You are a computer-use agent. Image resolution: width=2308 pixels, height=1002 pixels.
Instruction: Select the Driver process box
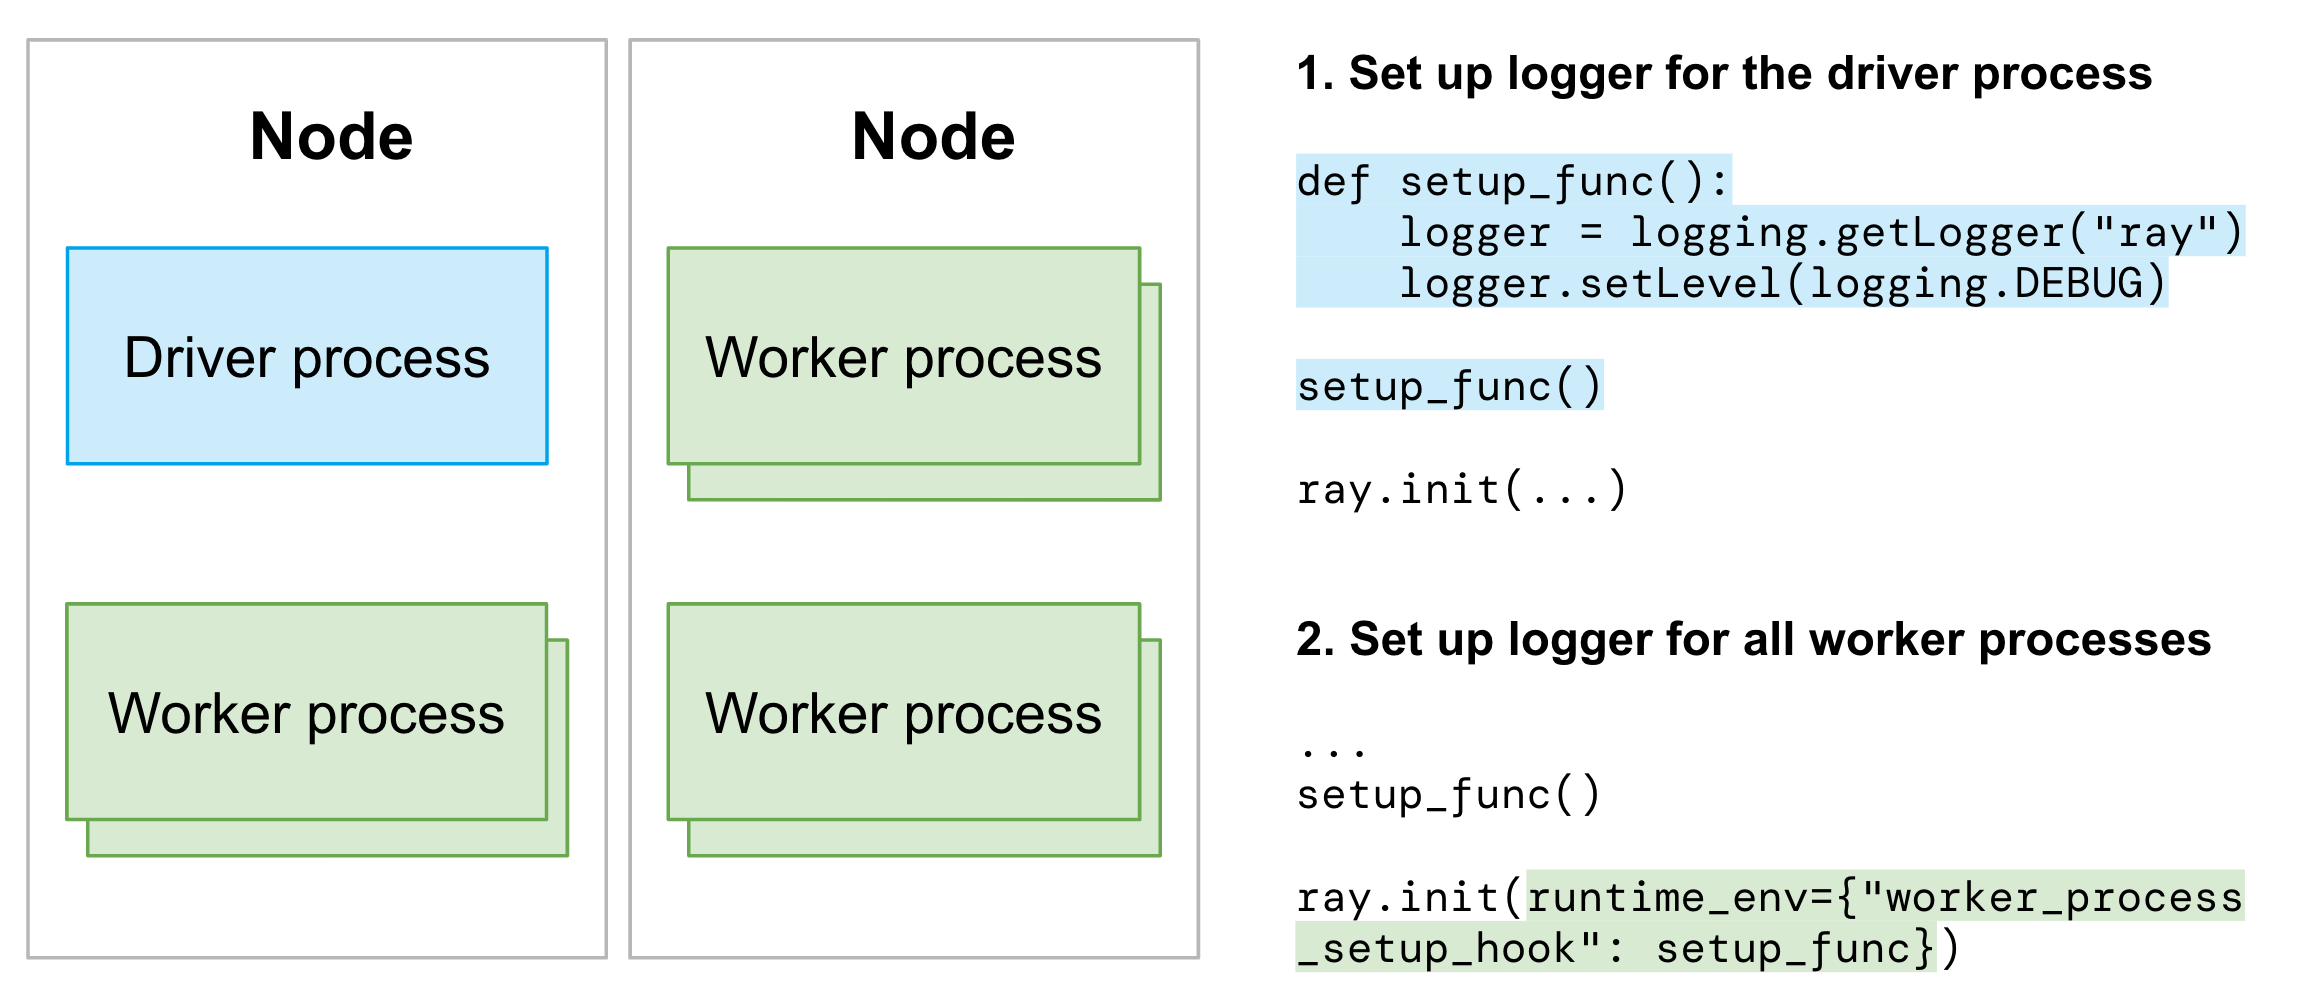point(307,355)
